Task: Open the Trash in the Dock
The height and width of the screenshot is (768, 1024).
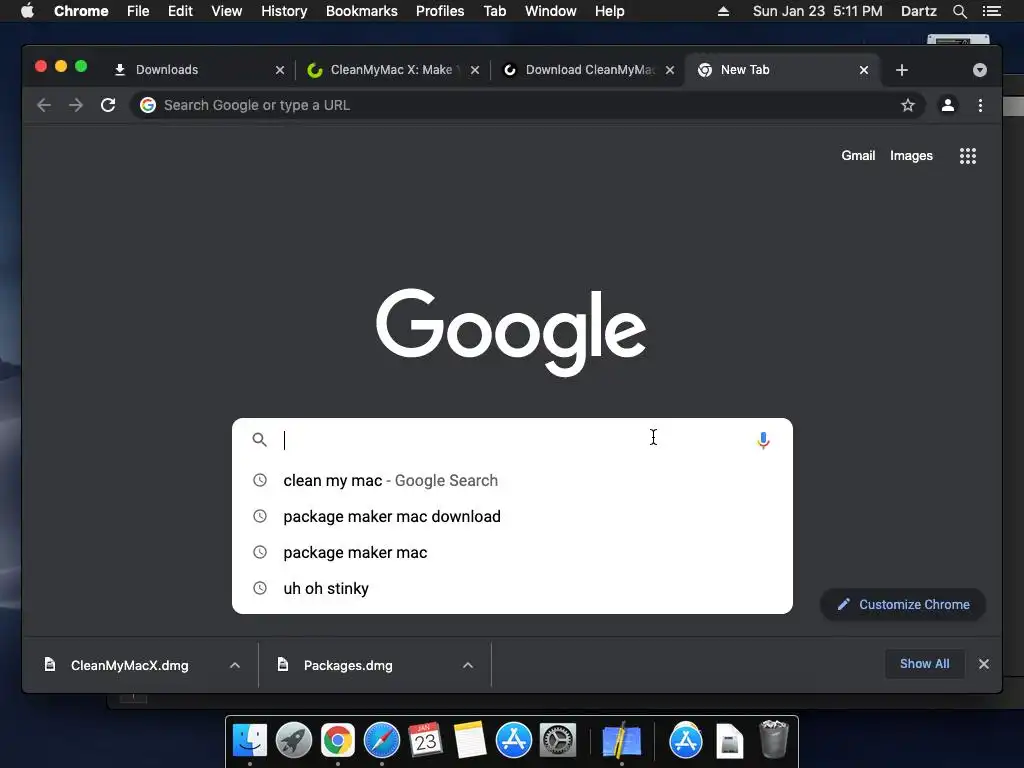Action: point(774,739)
